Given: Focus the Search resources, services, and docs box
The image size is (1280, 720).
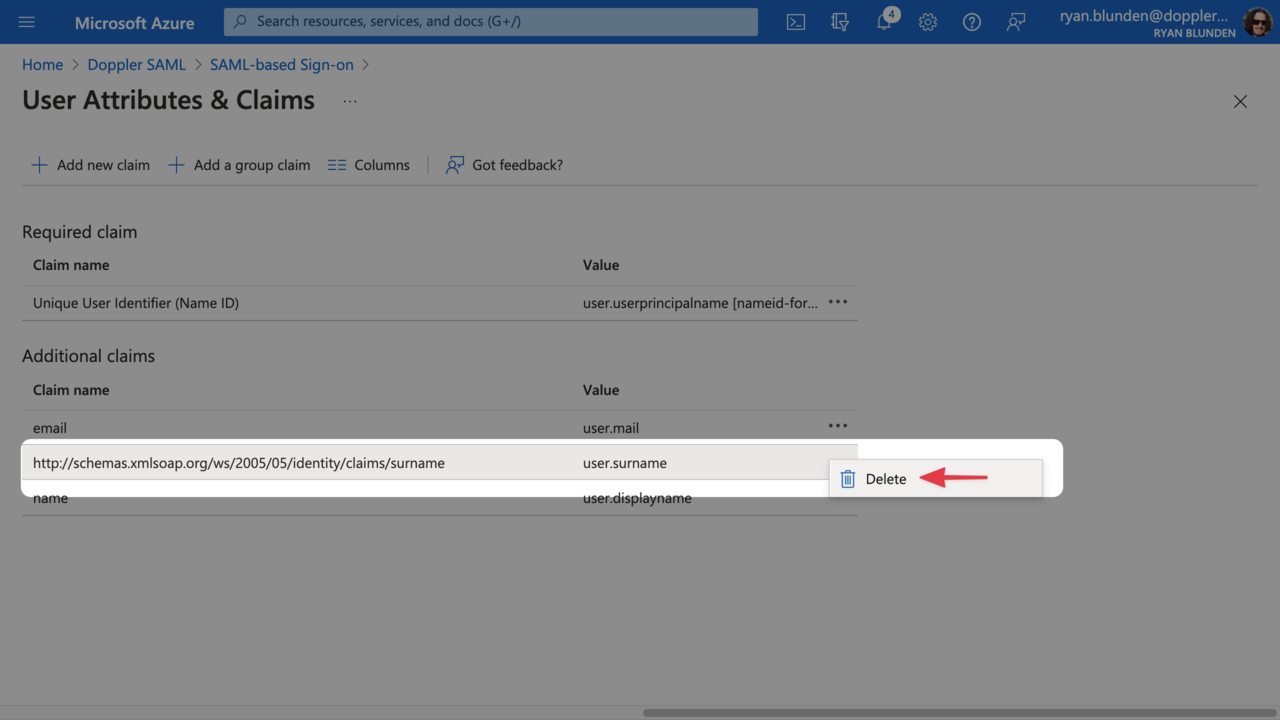Looking at the screenshot, I should [491, 21].
